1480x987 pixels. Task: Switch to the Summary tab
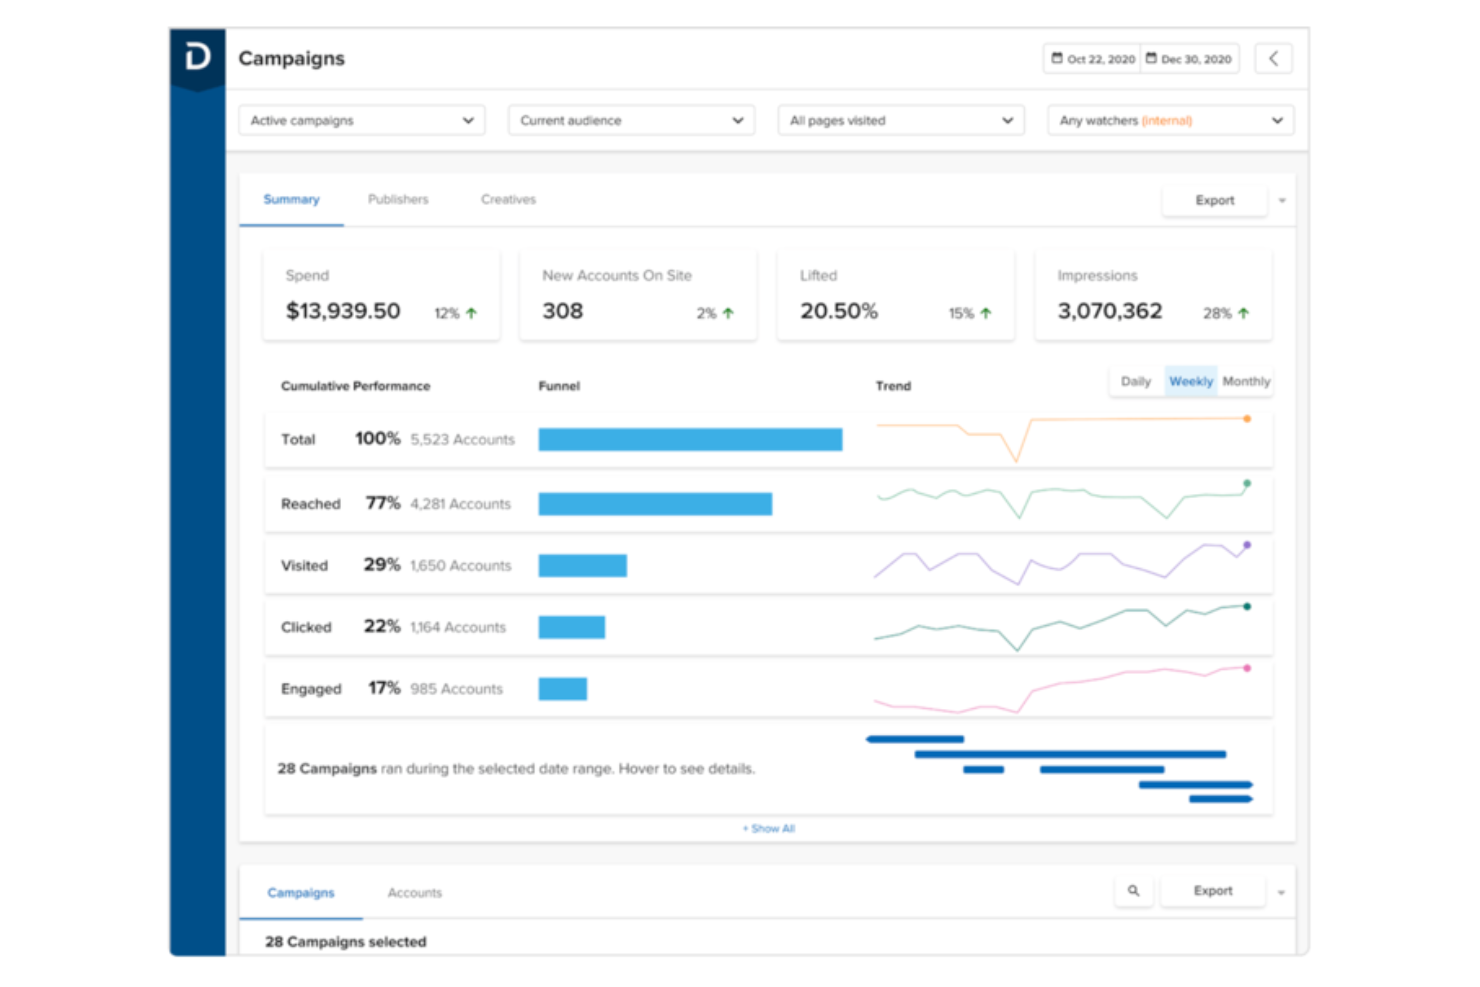point(291,199)
